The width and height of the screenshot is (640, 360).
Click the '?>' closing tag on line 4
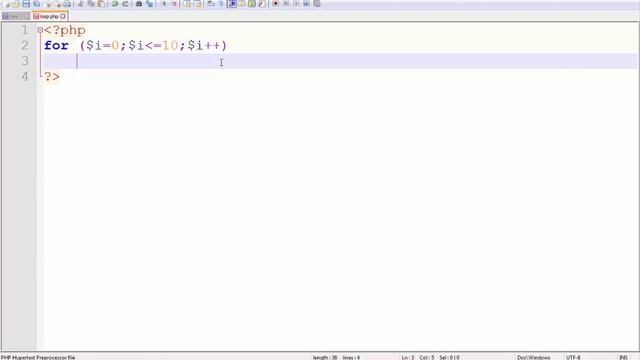click(52, 76)
